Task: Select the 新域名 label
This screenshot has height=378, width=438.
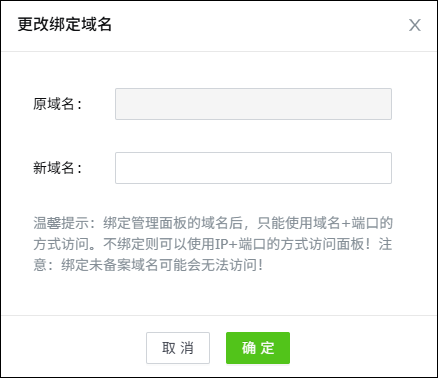Action: [57, 168]
